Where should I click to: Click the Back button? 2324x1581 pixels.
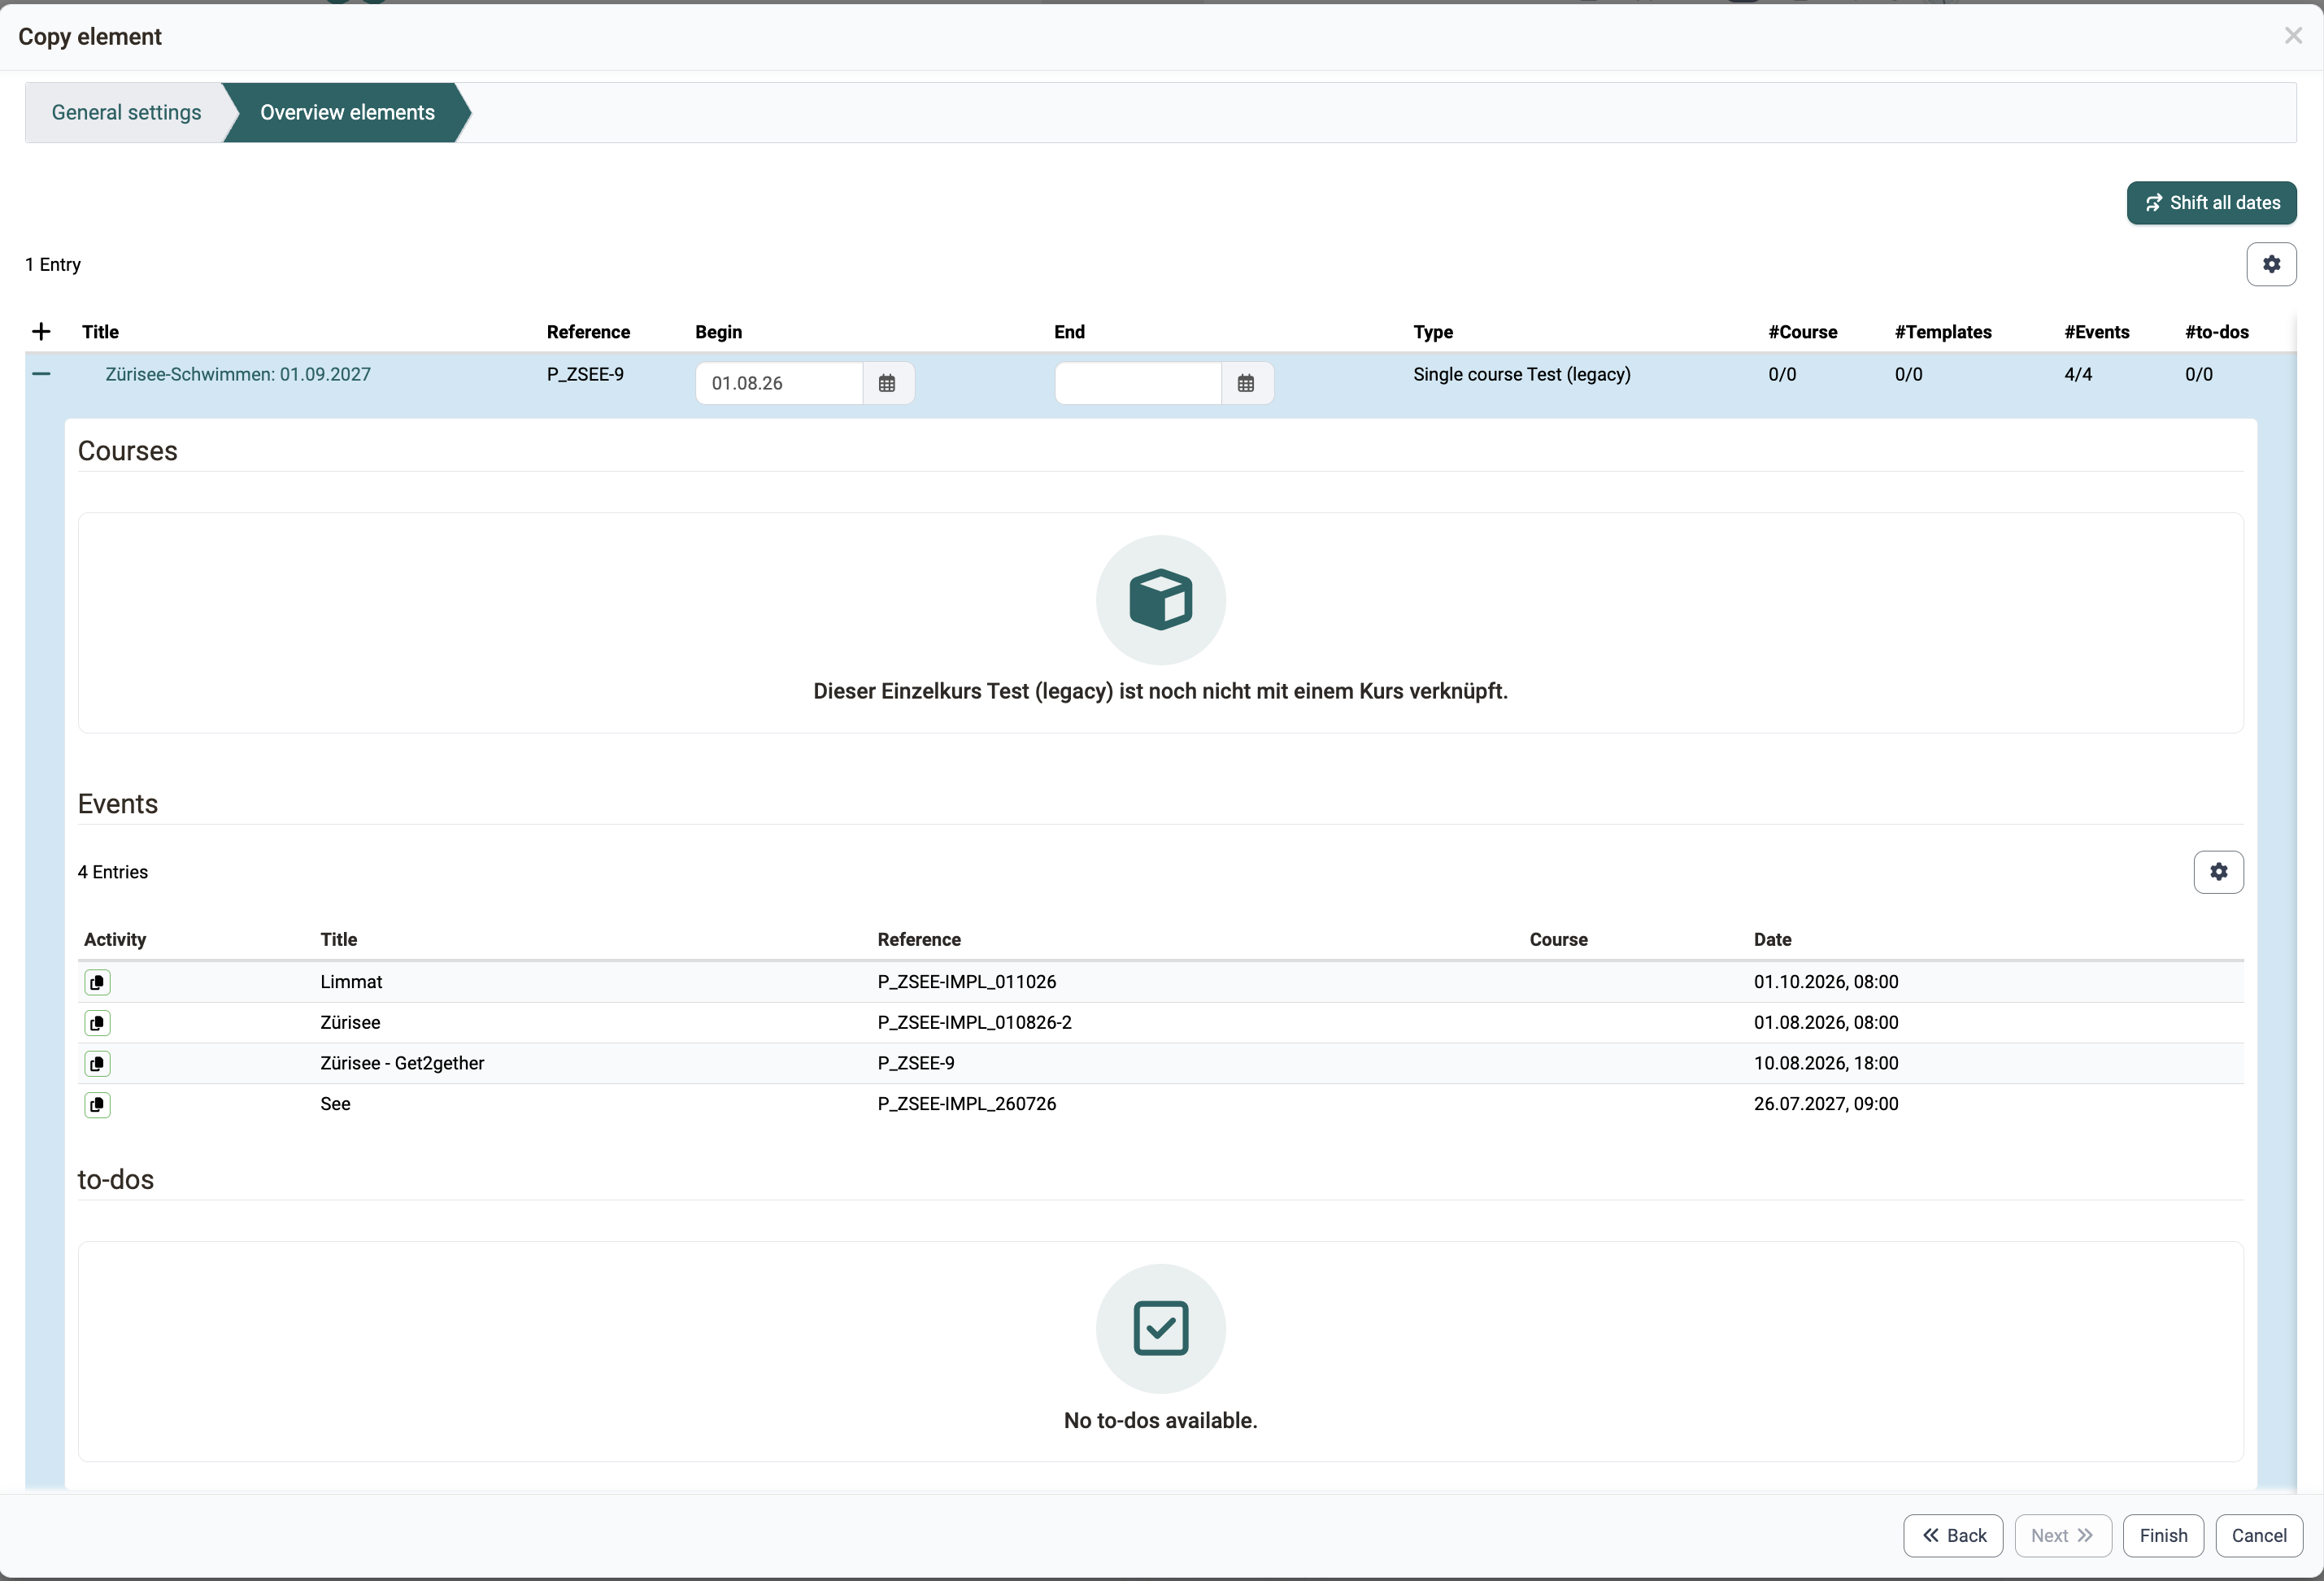click(1952, 1535)
